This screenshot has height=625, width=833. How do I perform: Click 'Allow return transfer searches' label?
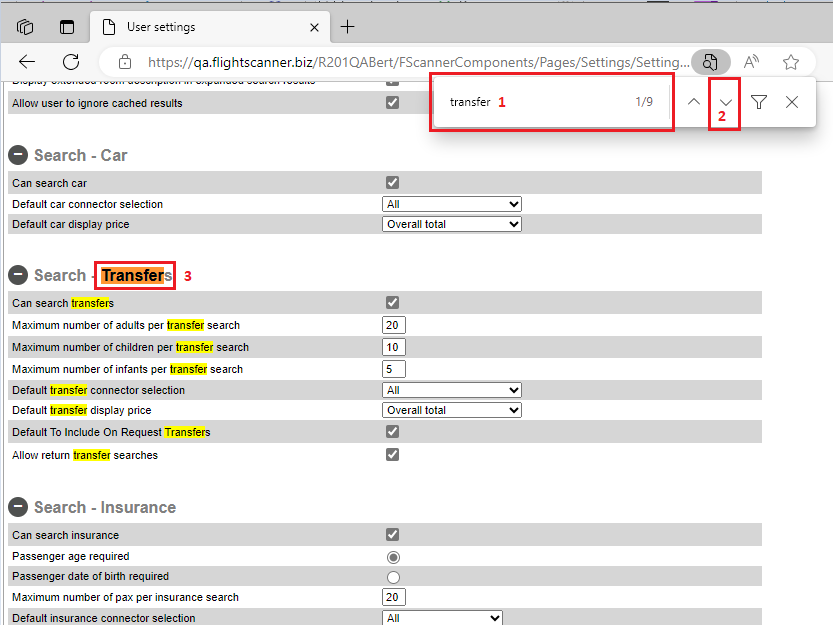(x=85, y=455)
